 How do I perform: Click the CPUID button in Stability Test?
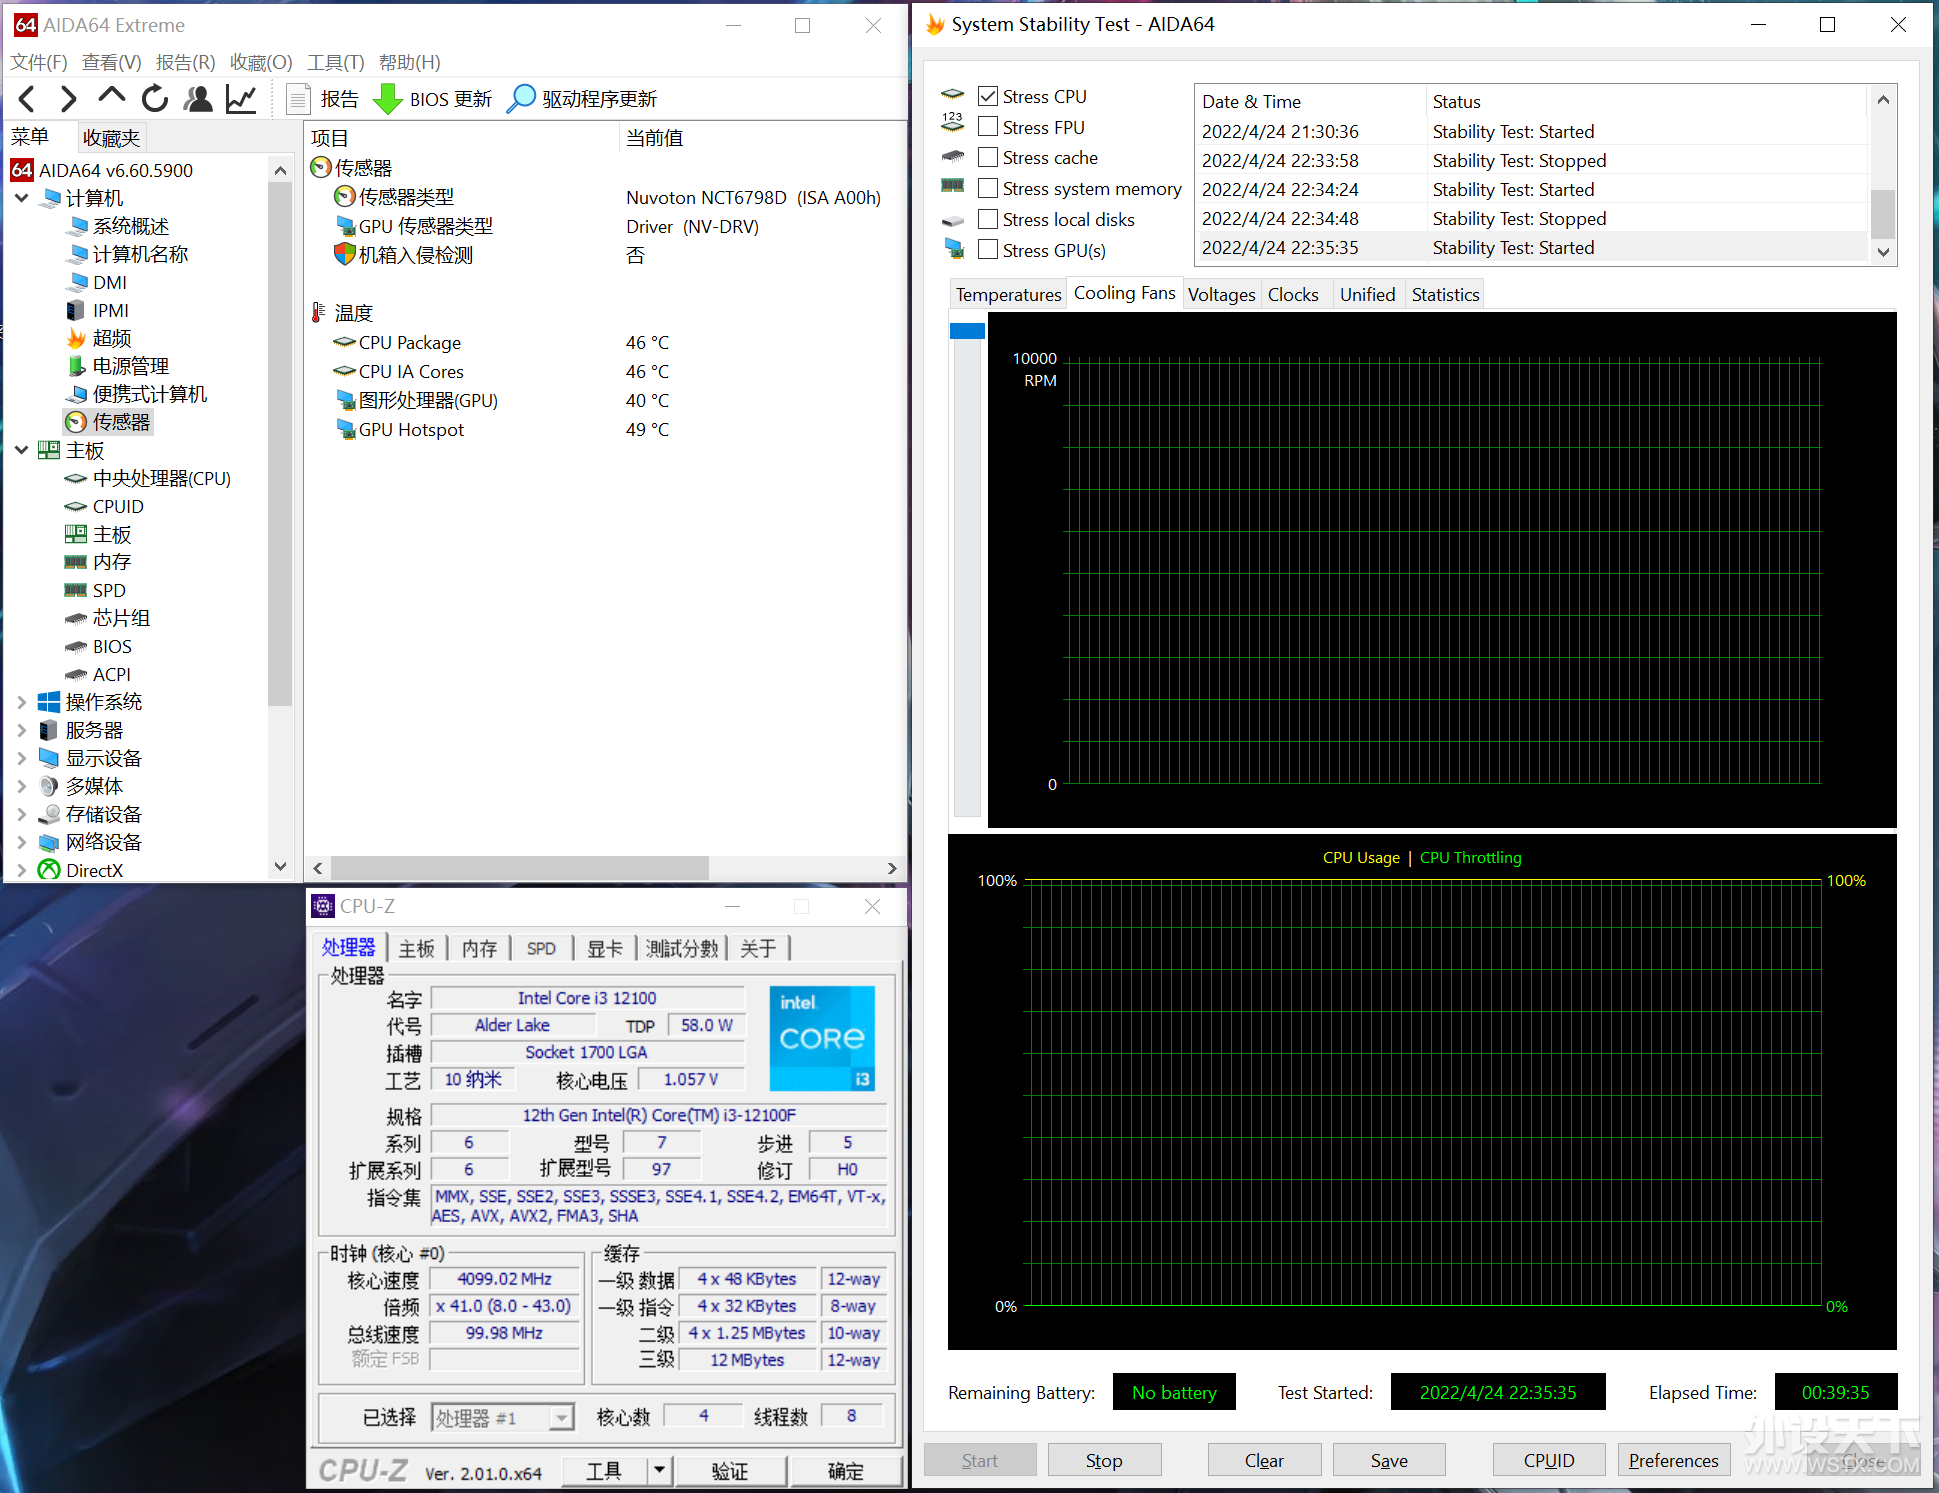pyautogui.click(x=1549, y=1460)
